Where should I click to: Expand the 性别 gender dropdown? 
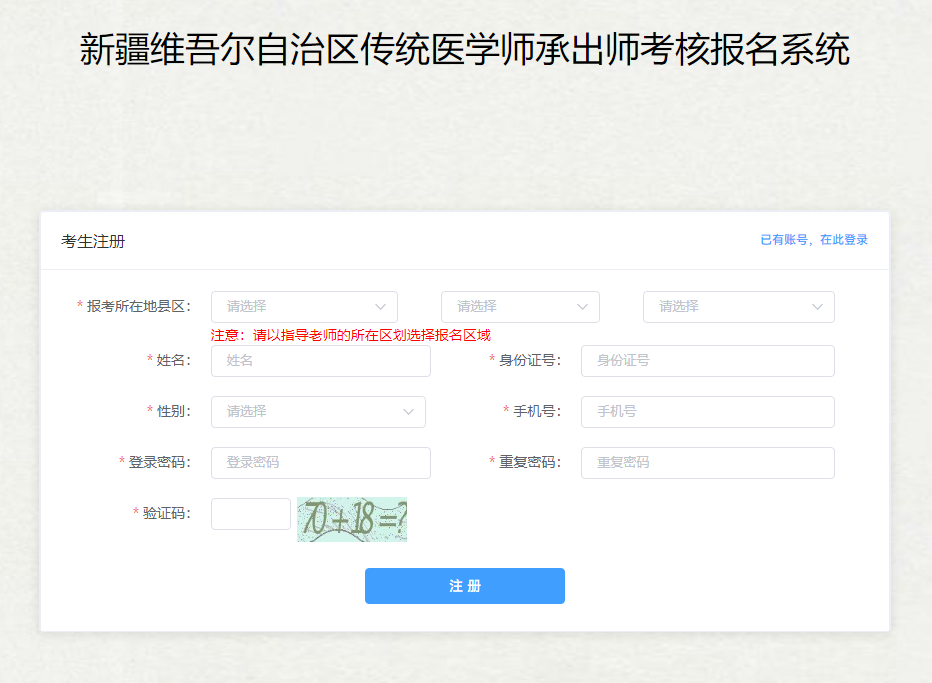tap(319, 412)
